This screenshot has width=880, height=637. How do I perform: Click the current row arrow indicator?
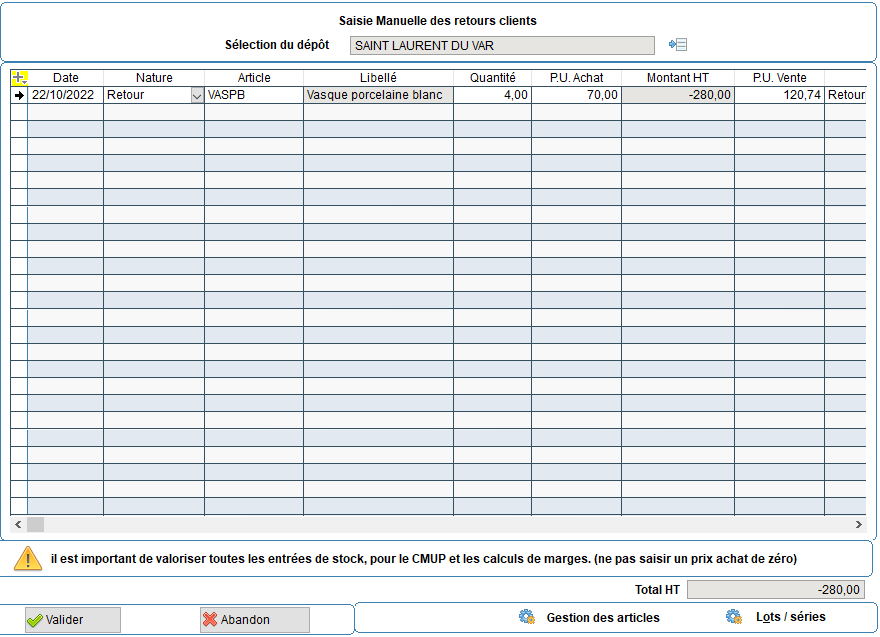tap(19, 95)
